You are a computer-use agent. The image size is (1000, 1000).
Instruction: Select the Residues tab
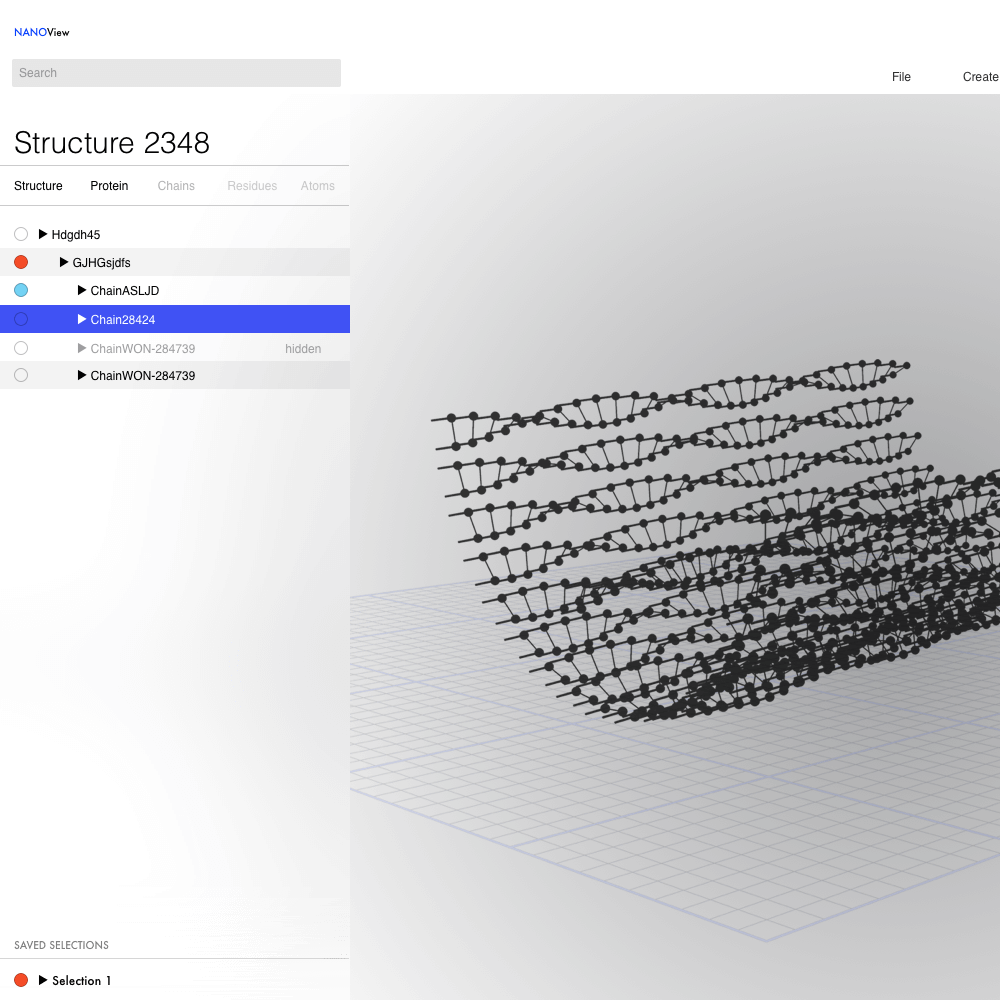click(x=252, y=186)
